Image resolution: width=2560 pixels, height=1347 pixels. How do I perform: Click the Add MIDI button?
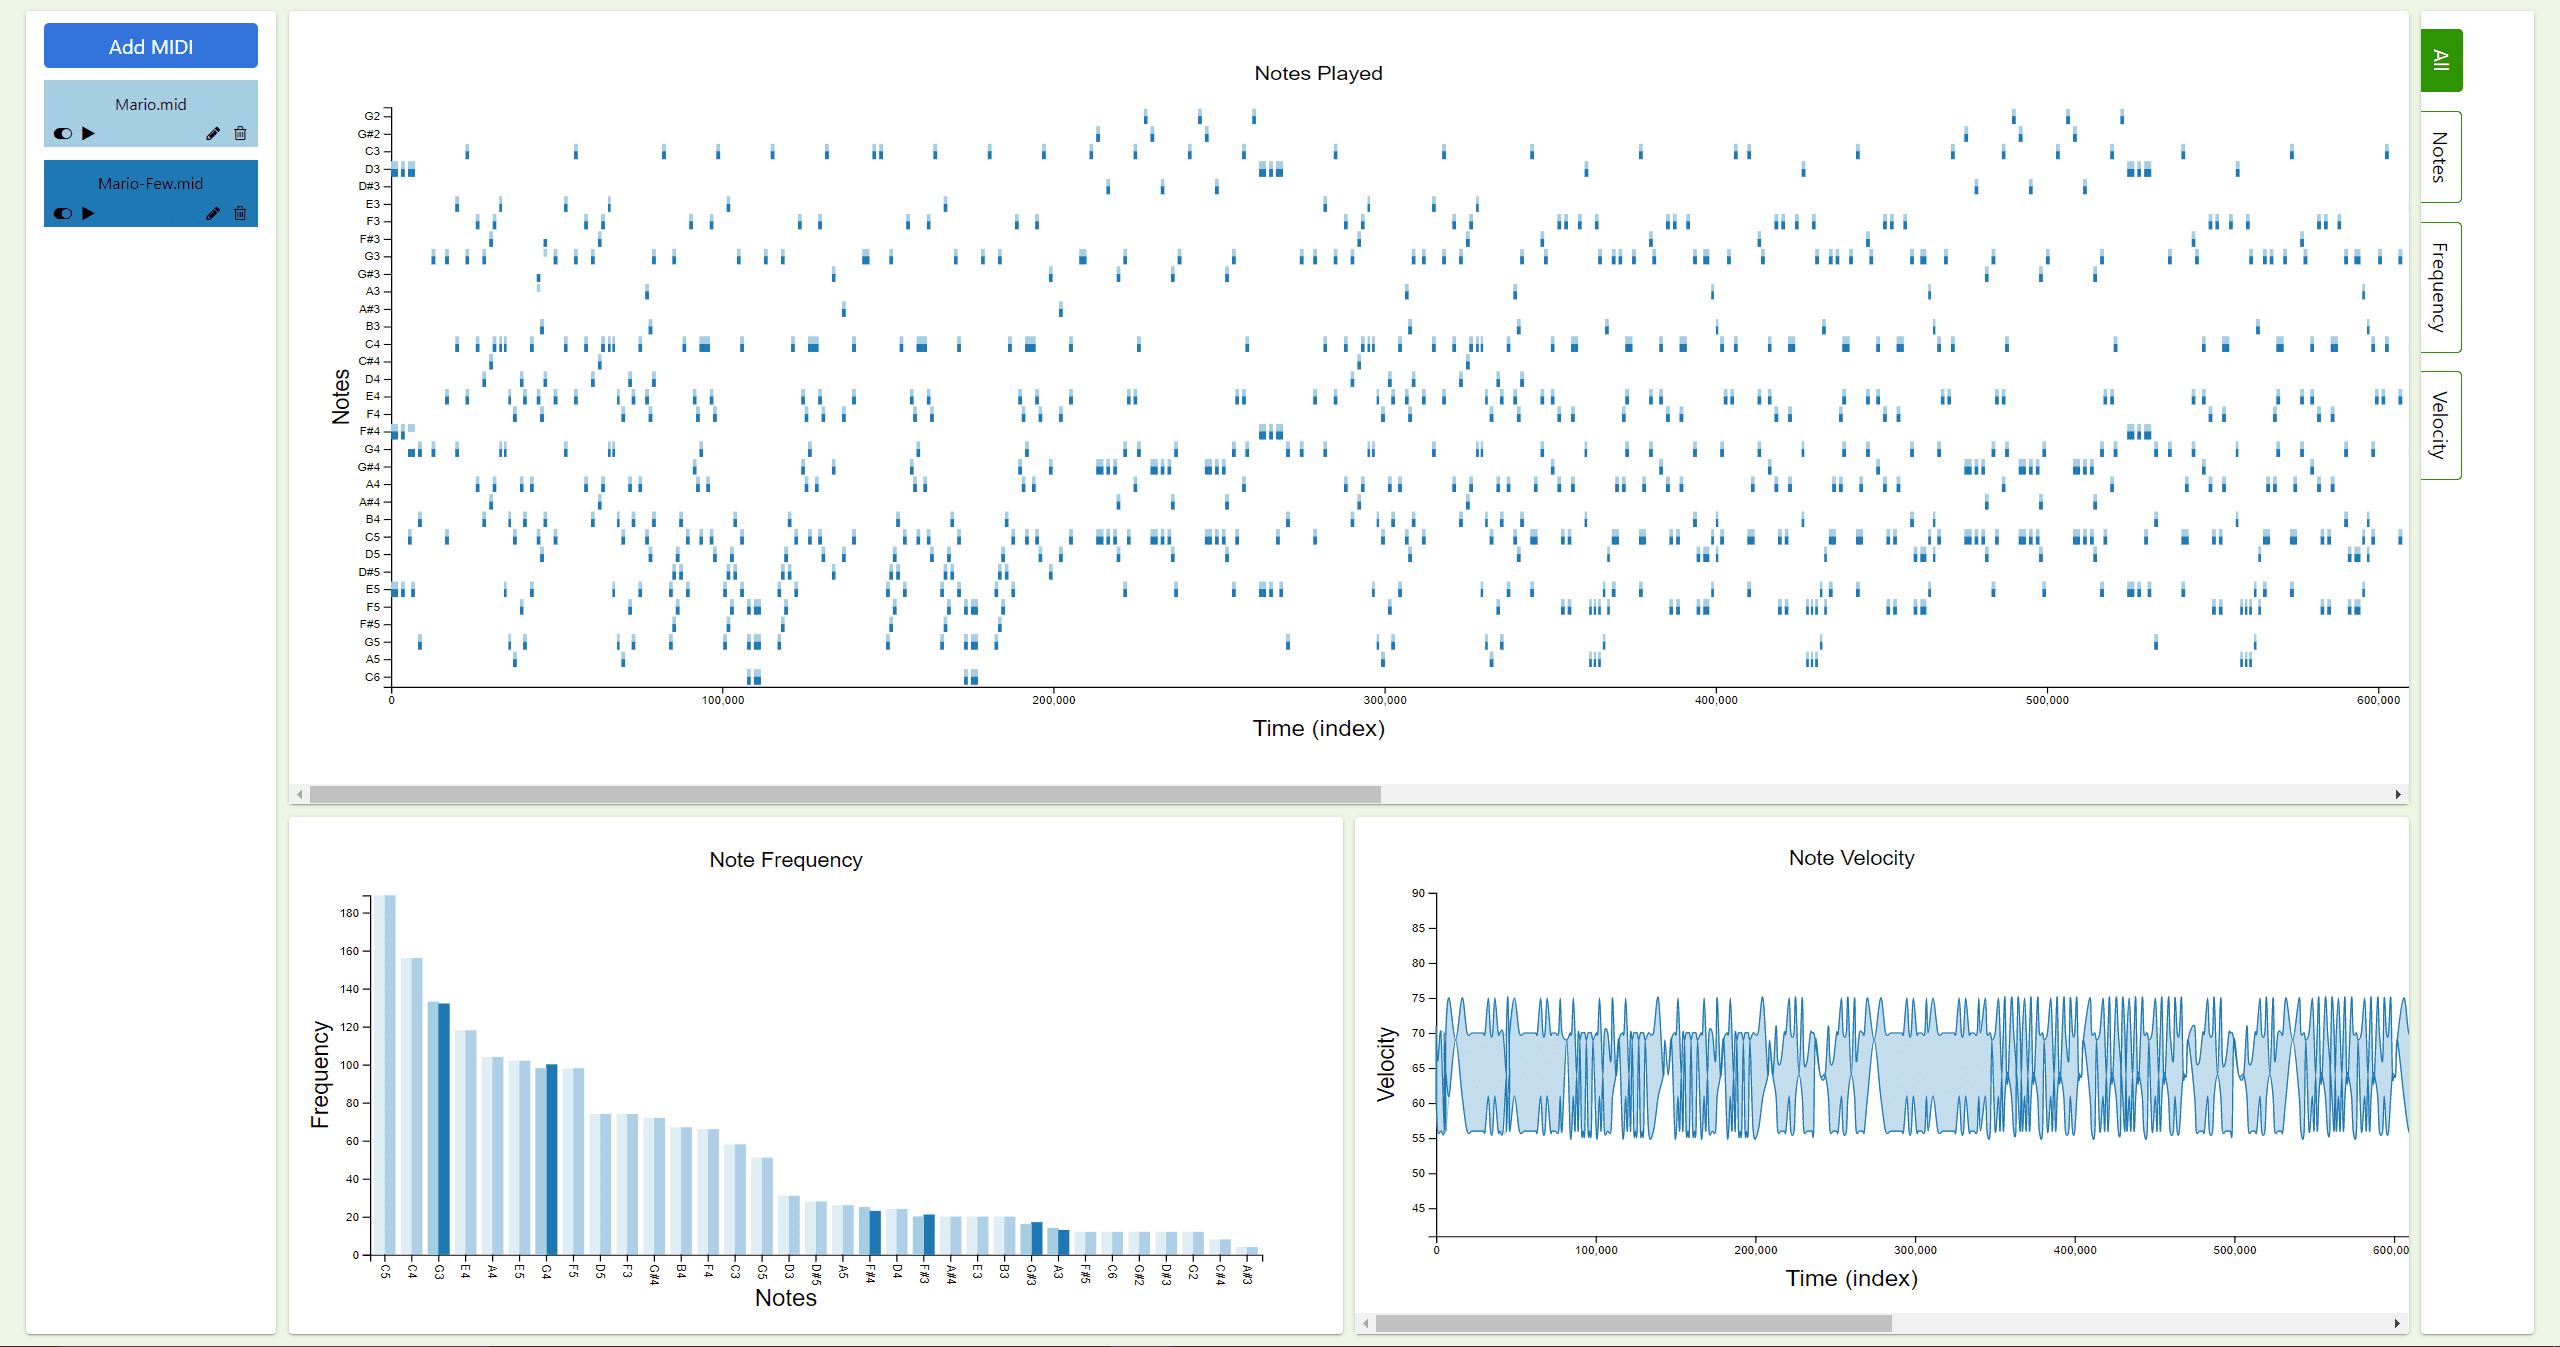151,46
